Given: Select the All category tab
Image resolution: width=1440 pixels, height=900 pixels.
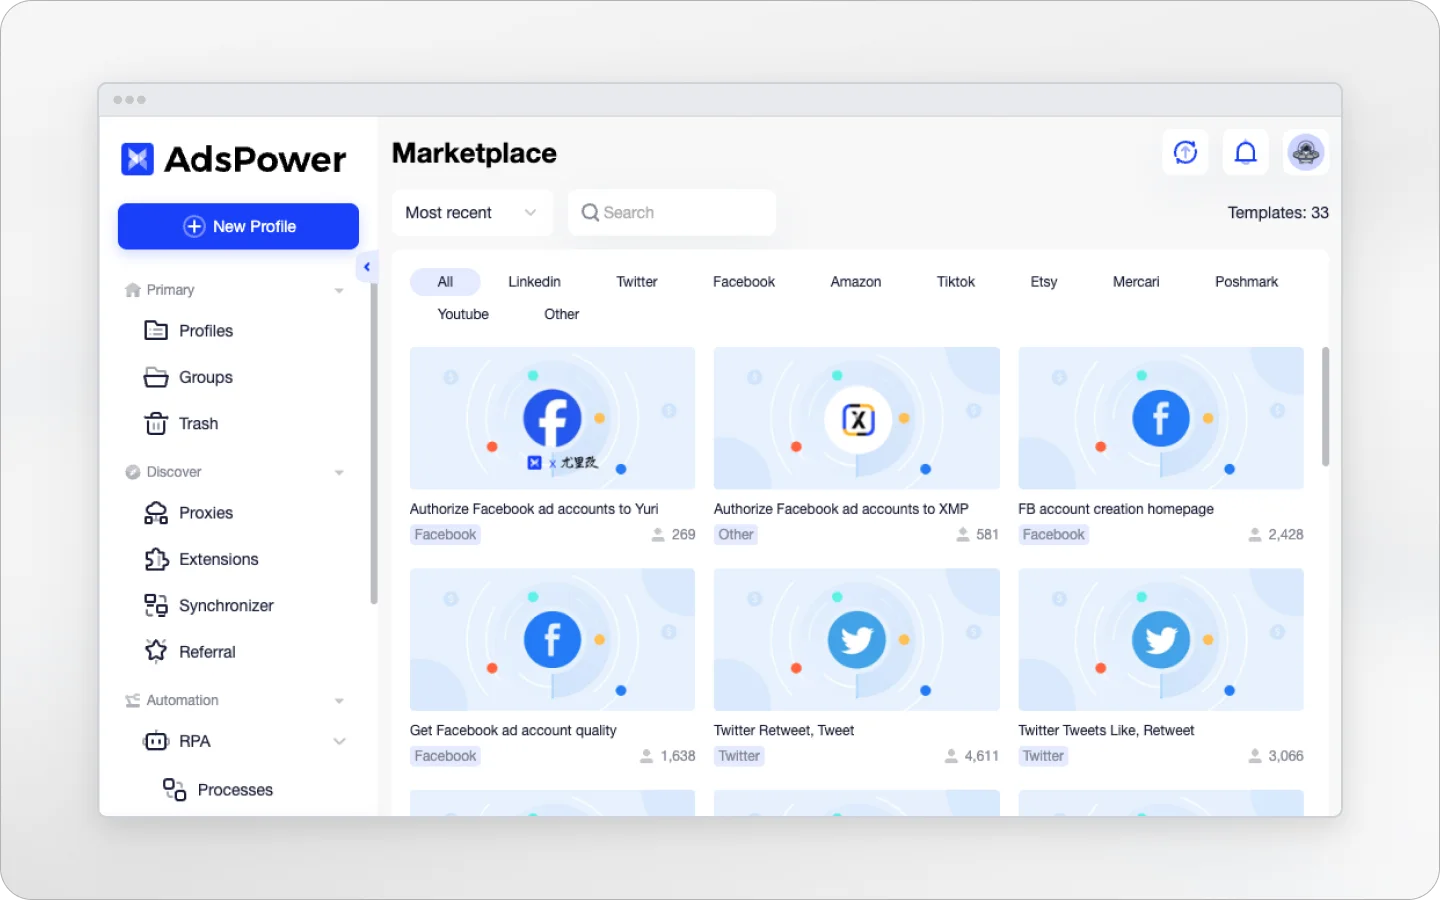Looking at the screenshot, I should coord(445,282).
